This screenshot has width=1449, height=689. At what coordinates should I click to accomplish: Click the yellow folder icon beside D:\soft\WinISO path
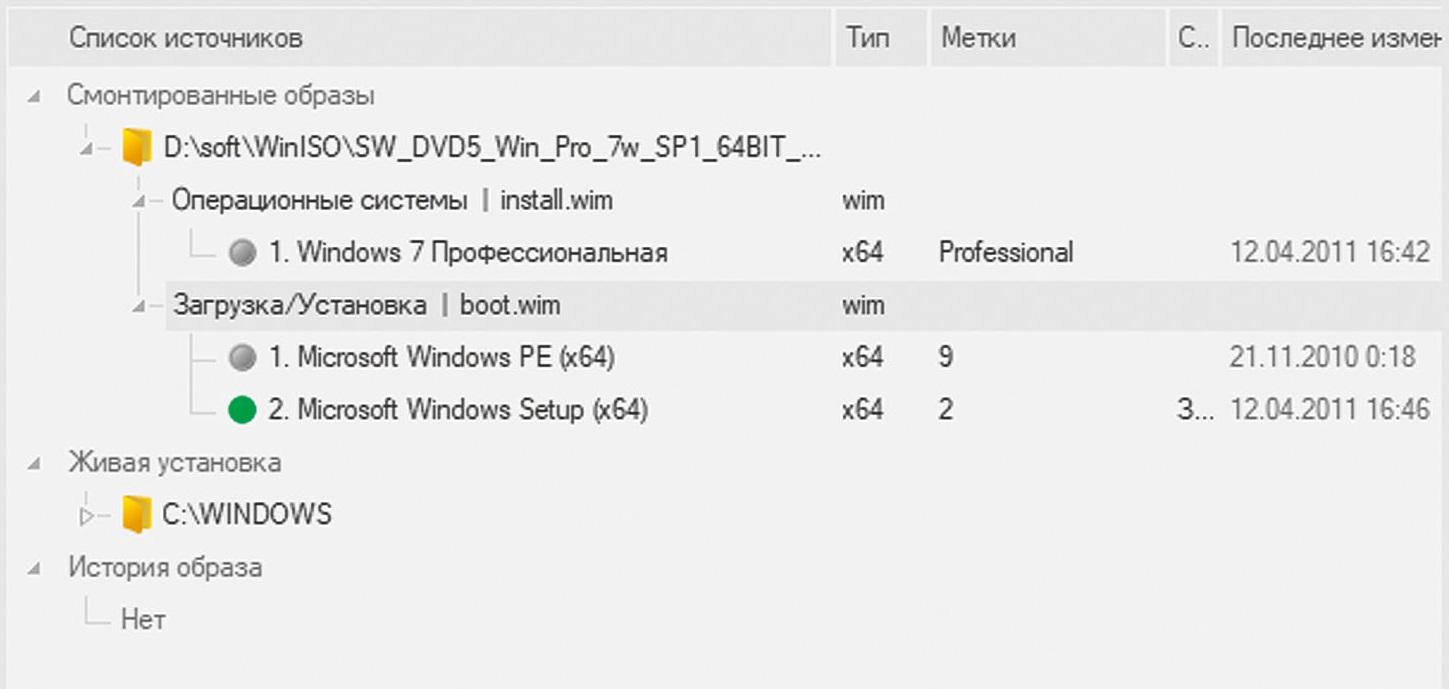[136, 148]
